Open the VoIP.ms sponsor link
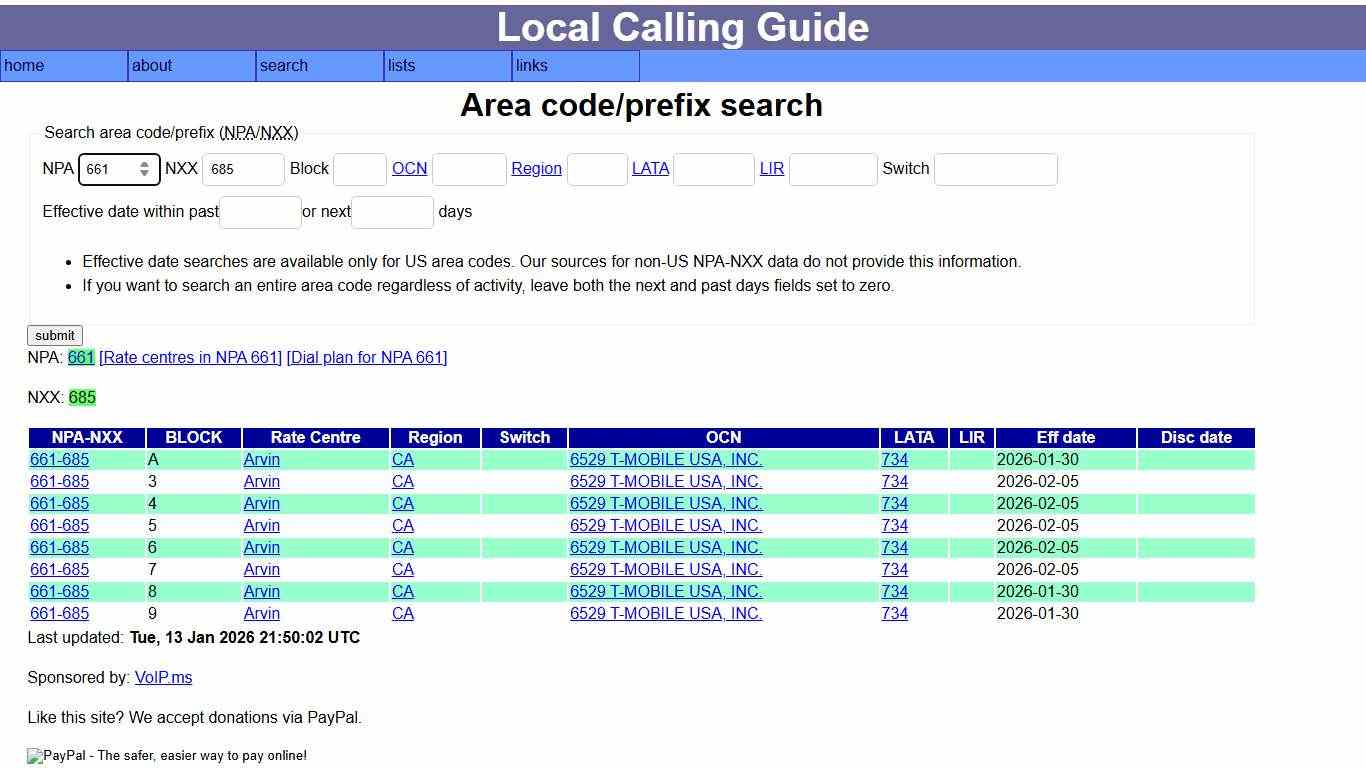This screenshot has width=1366, height=768. tap(163, 677)
